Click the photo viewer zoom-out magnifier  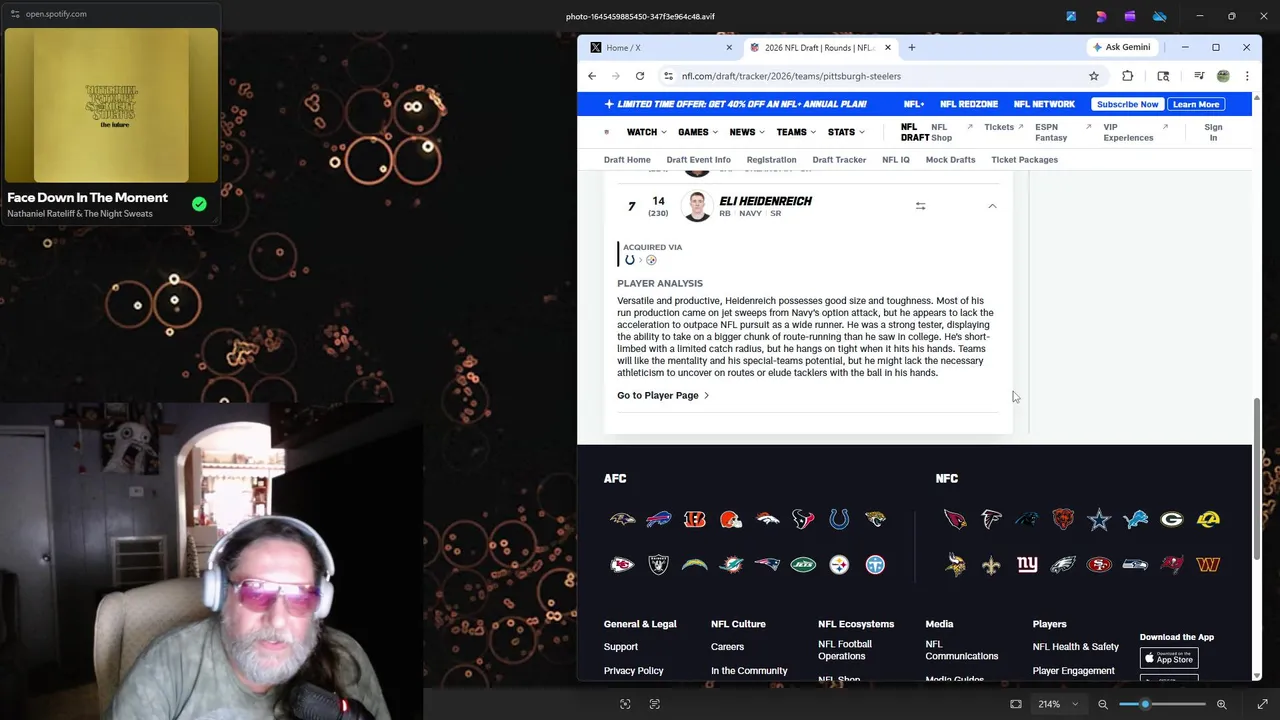pos(1103,704)
